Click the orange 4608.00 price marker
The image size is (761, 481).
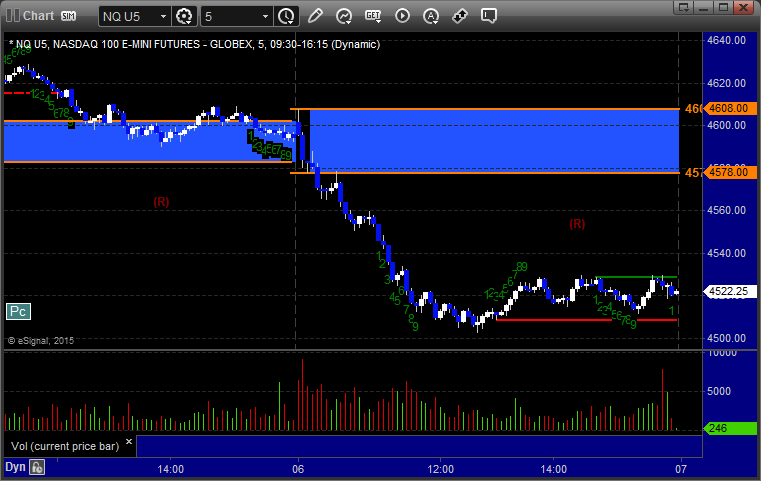pyautogui.click(x=730, y=108)
